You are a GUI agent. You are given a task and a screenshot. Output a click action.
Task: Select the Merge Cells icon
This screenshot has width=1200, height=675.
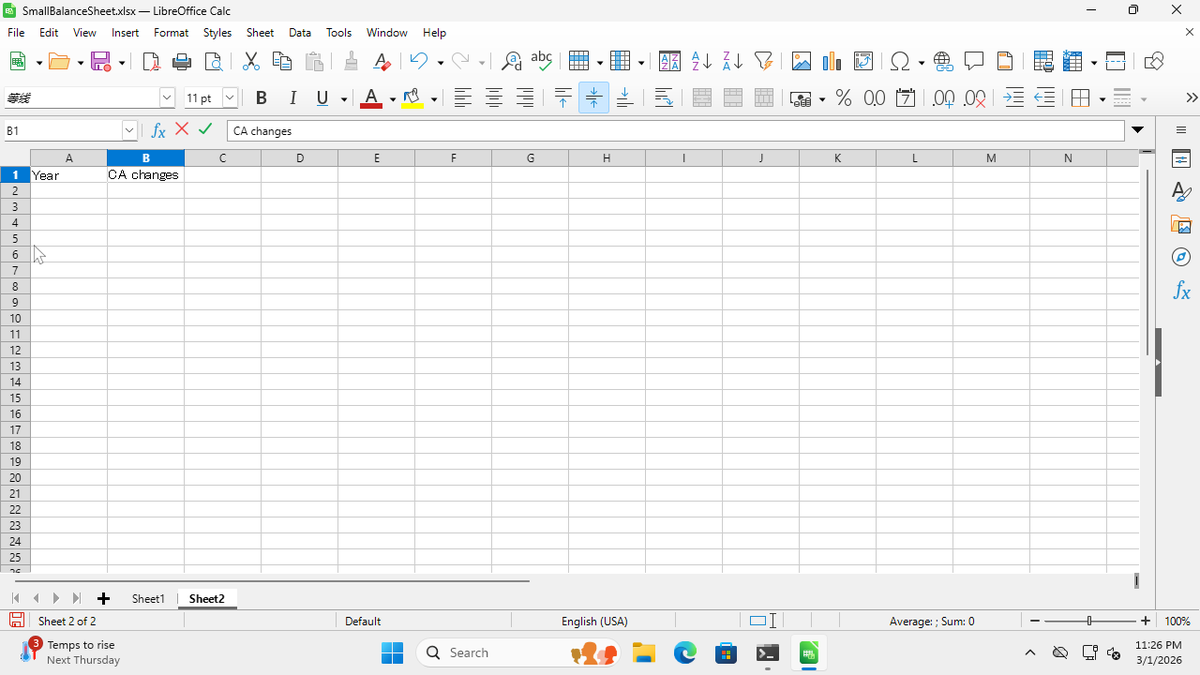732,97
